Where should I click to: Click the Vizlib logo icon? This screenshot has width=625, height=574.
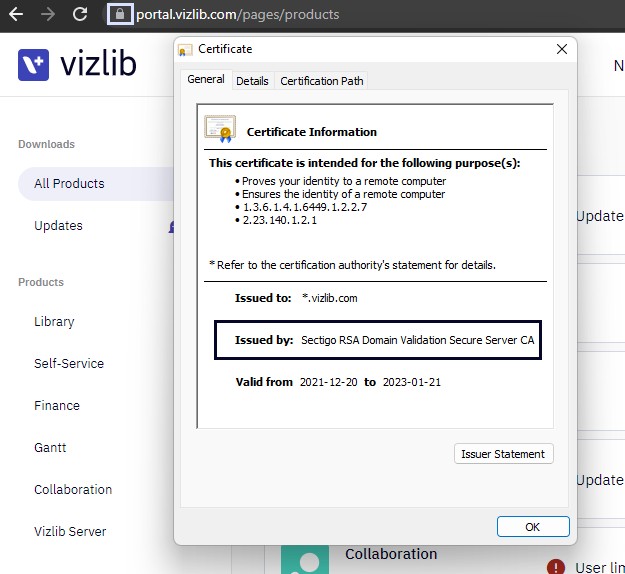click(33, 65)
